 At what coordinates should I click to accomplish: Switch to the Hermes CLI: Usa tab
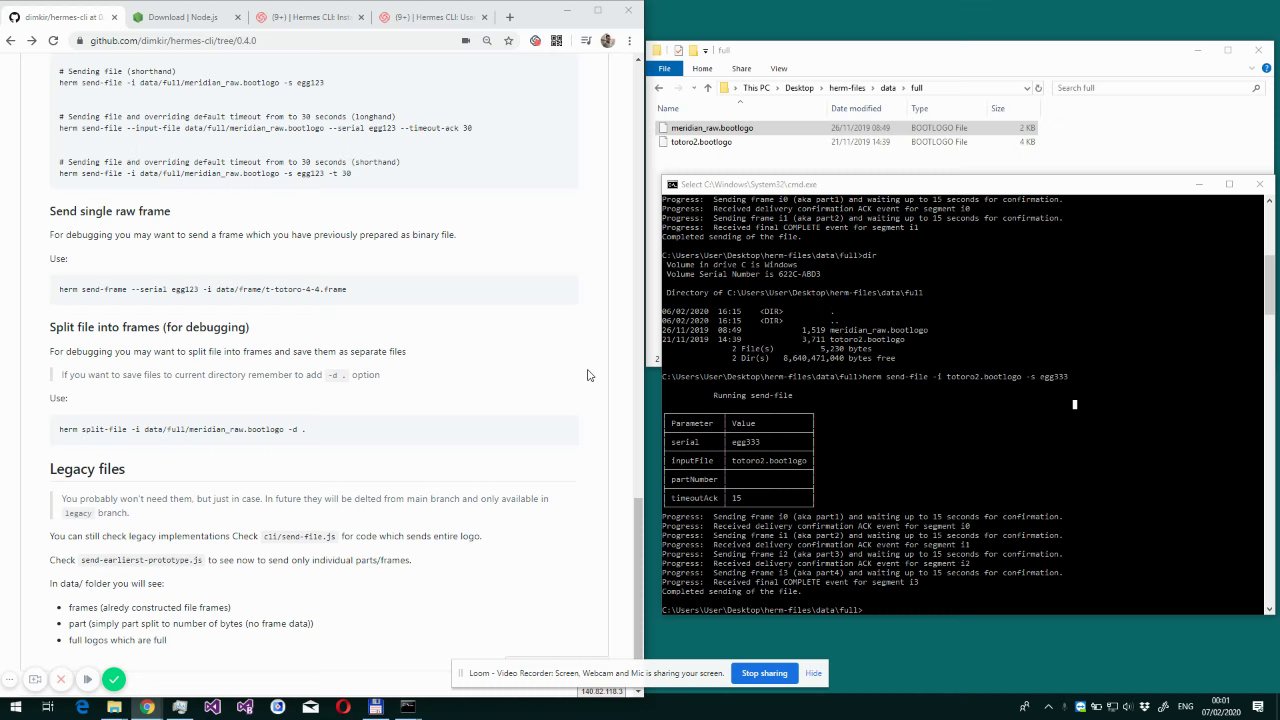[435, 17]
